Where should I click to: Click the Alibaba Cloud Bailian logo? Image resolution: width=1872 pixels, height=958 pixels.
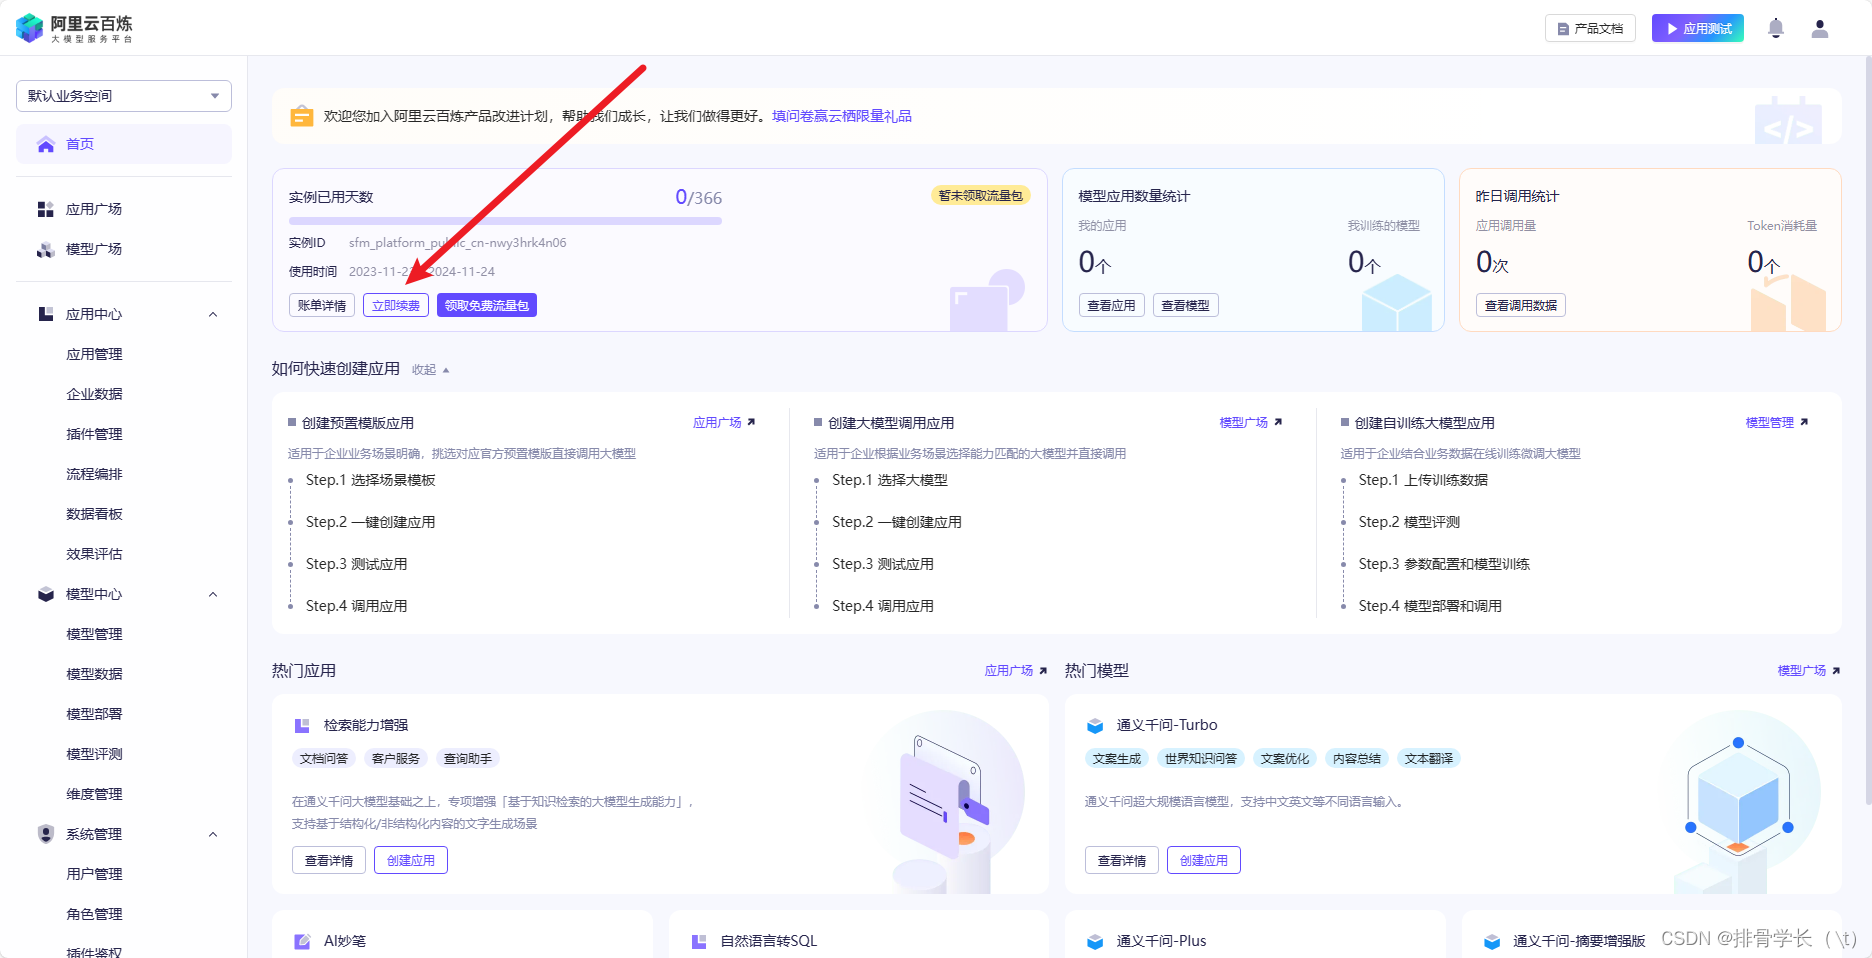point(75,28)
